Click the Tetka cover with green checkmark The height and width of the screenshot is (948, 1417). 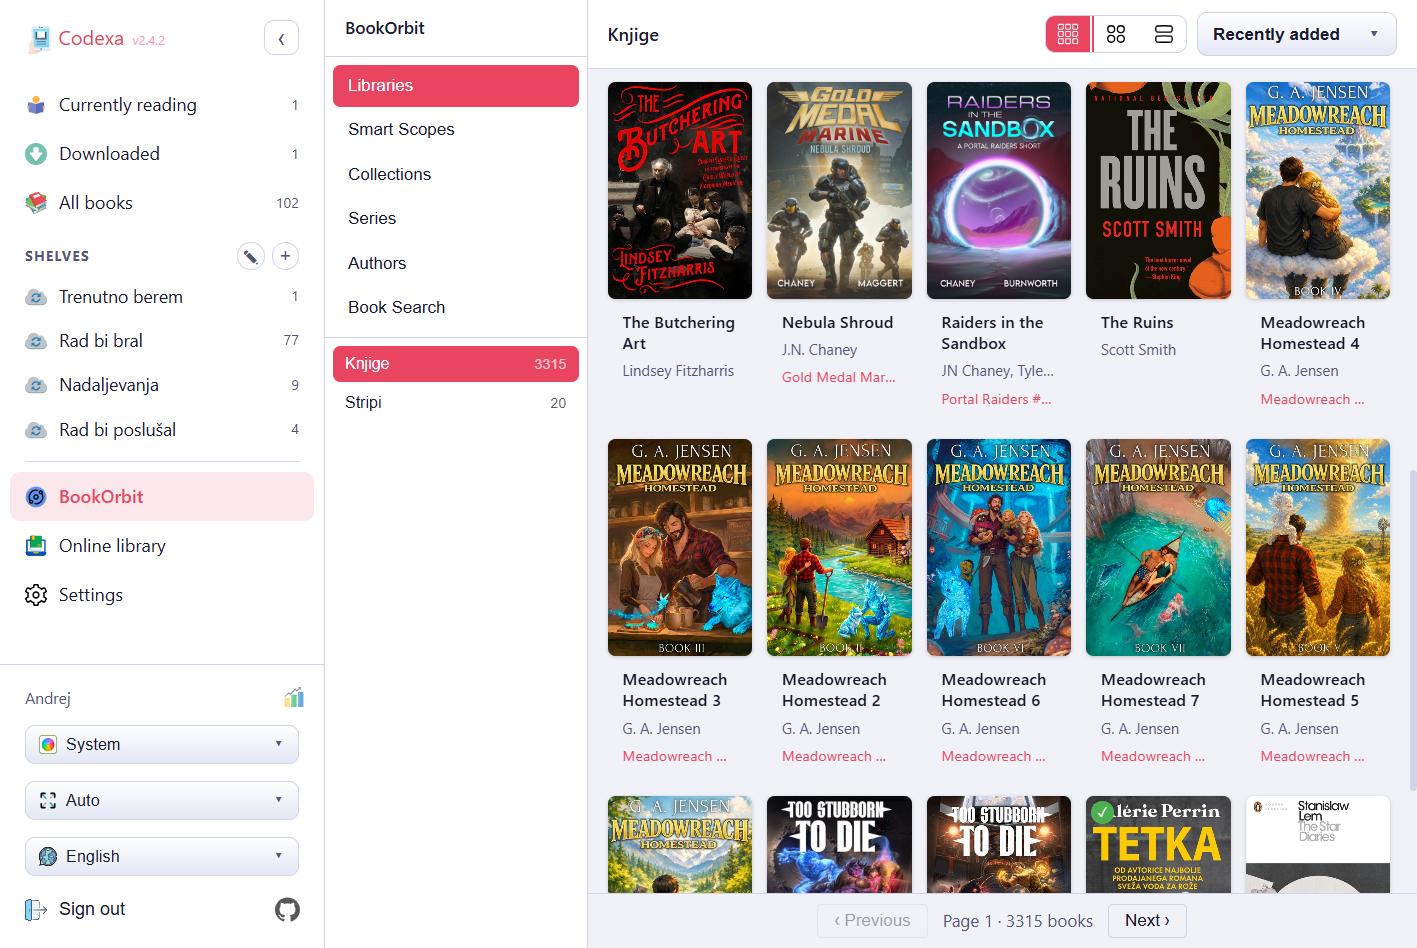pos(1158,844)
